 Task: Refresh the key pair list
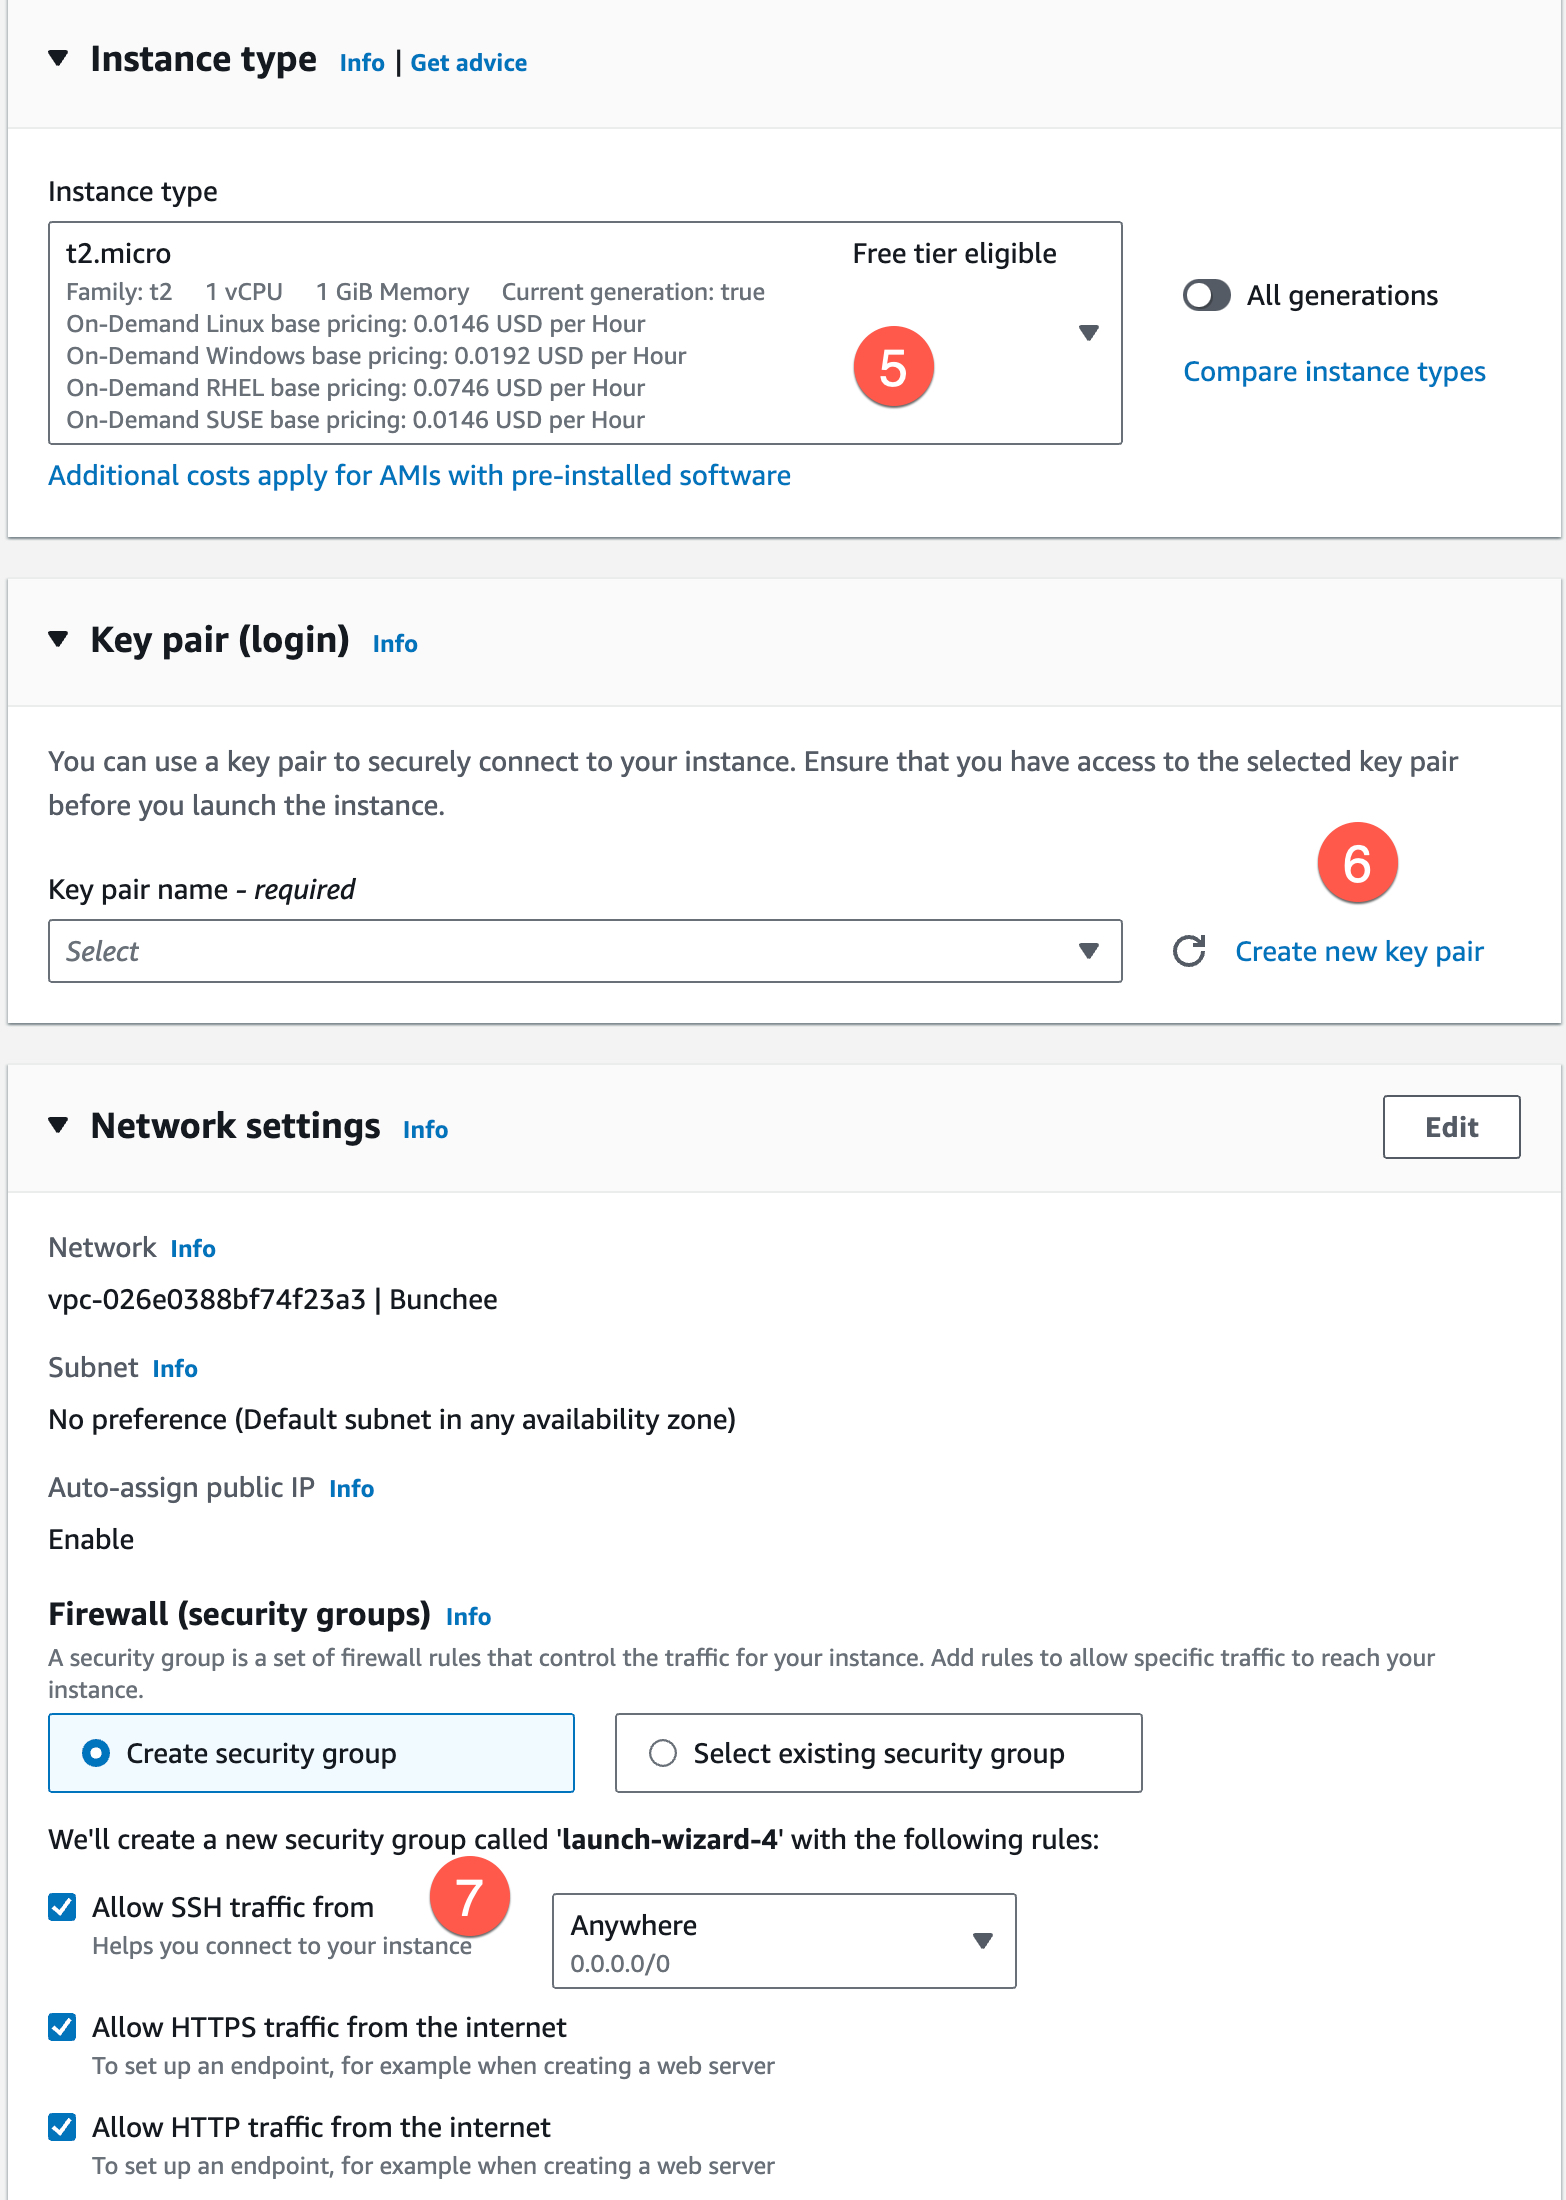click(1189, 952)
